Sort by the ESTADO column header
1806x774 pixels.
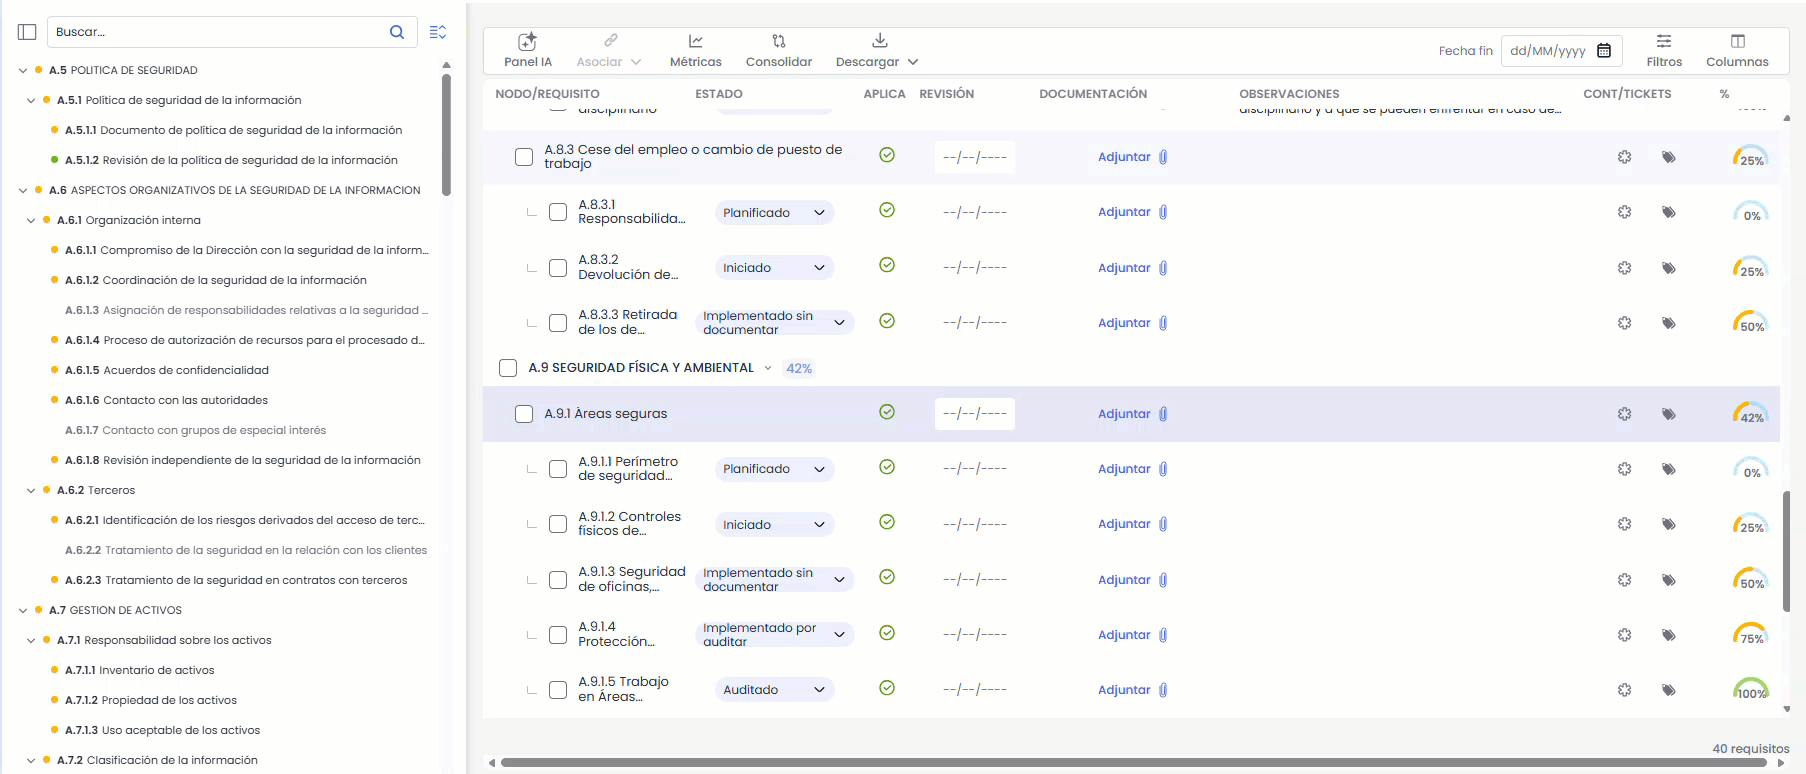click(719, 94)
